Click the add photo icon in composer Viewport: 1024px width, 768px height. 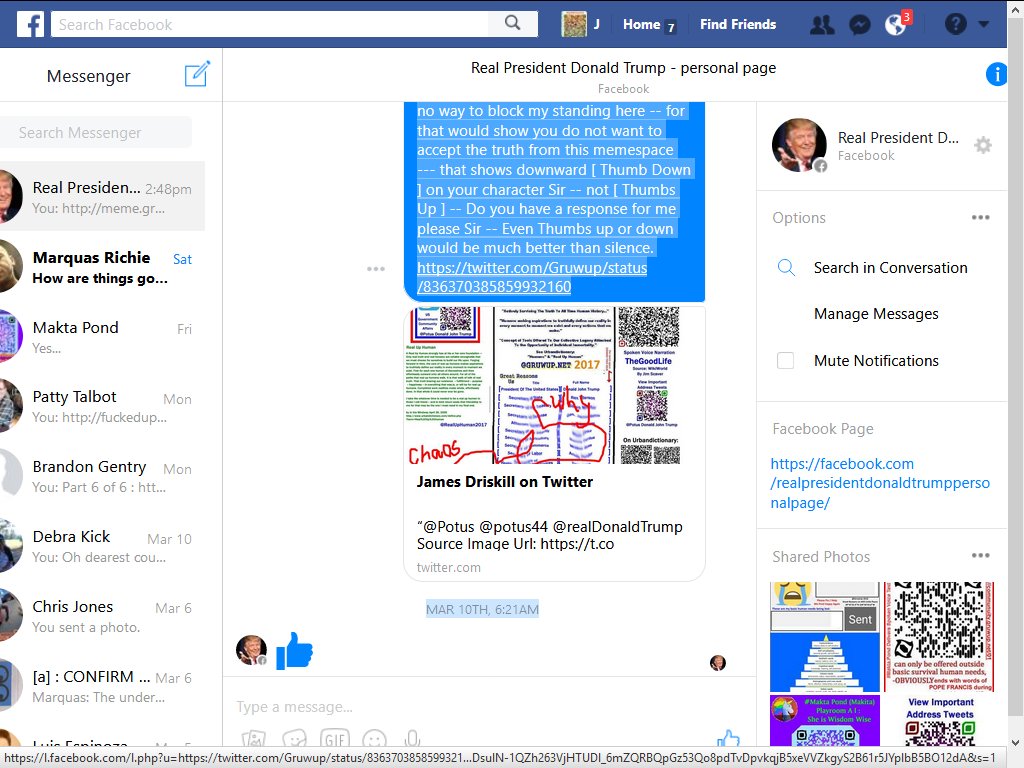tap(253, 739)
